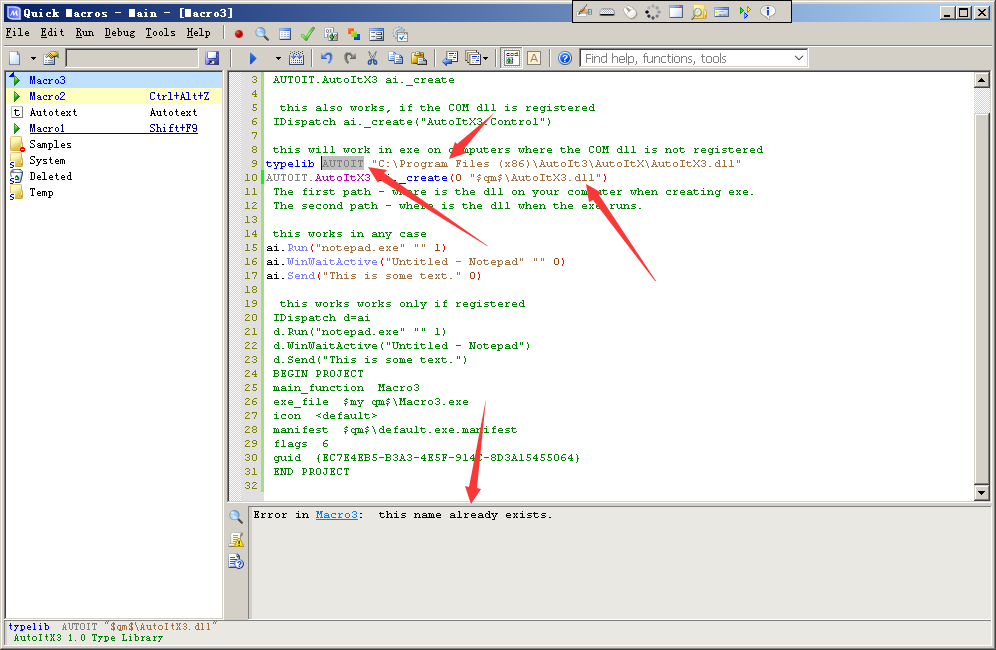Click the compile icon right of Run arrow
The height and width of the screenshot is (650, 996).
(x=297, y=58)
